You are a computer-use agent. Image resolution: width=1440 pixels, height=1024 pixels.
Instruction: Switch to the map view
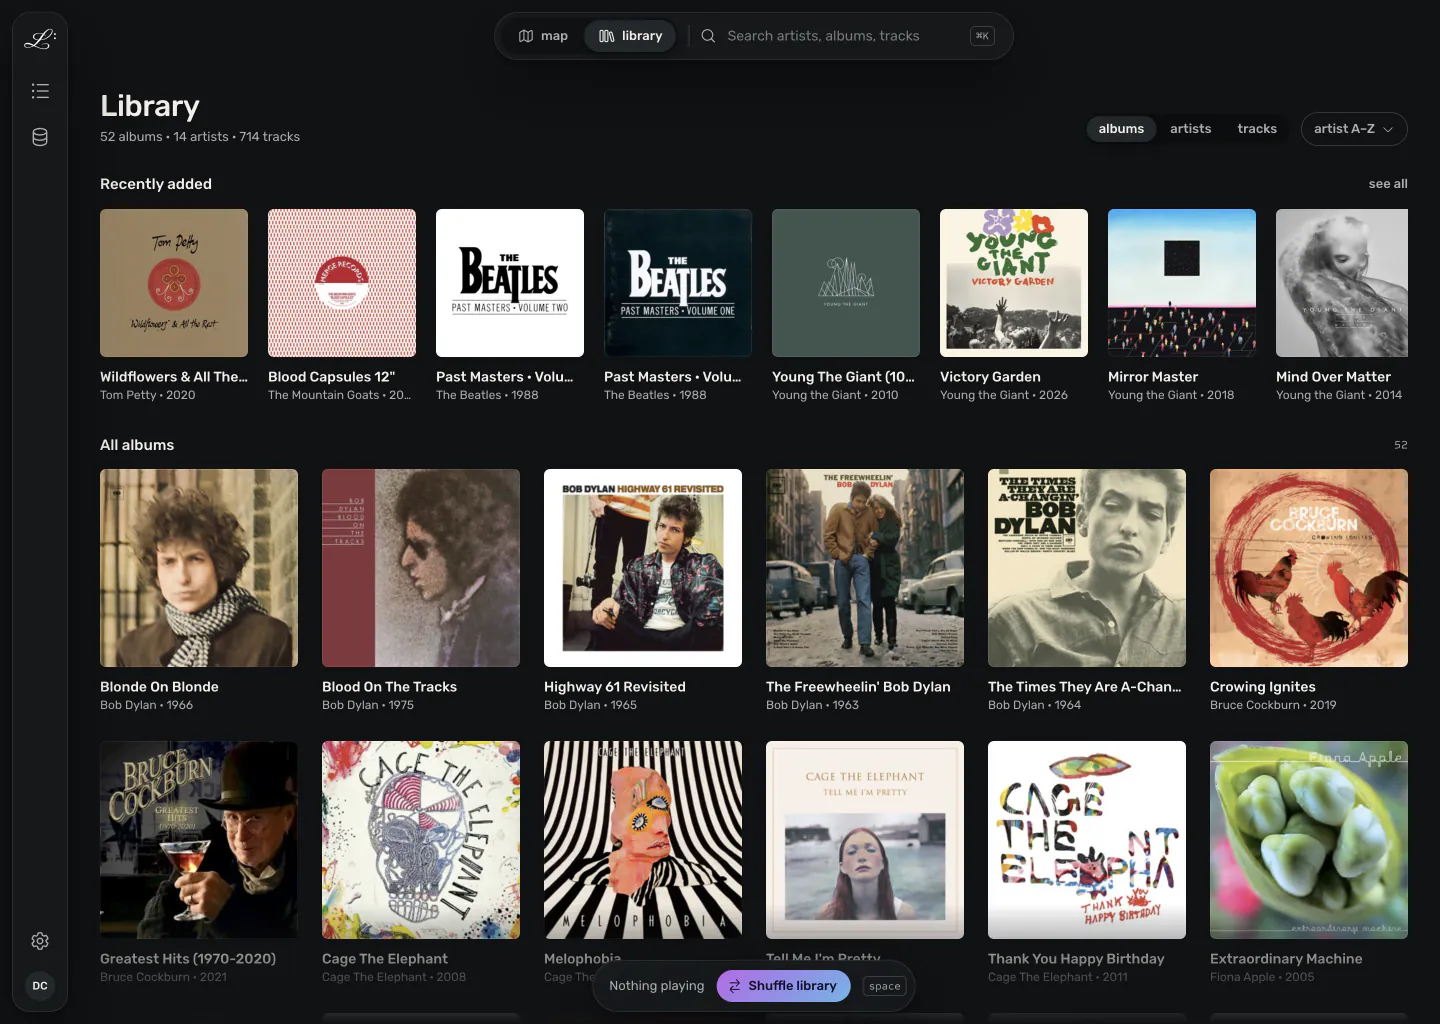pyautogui.click(x=543, y=36)
